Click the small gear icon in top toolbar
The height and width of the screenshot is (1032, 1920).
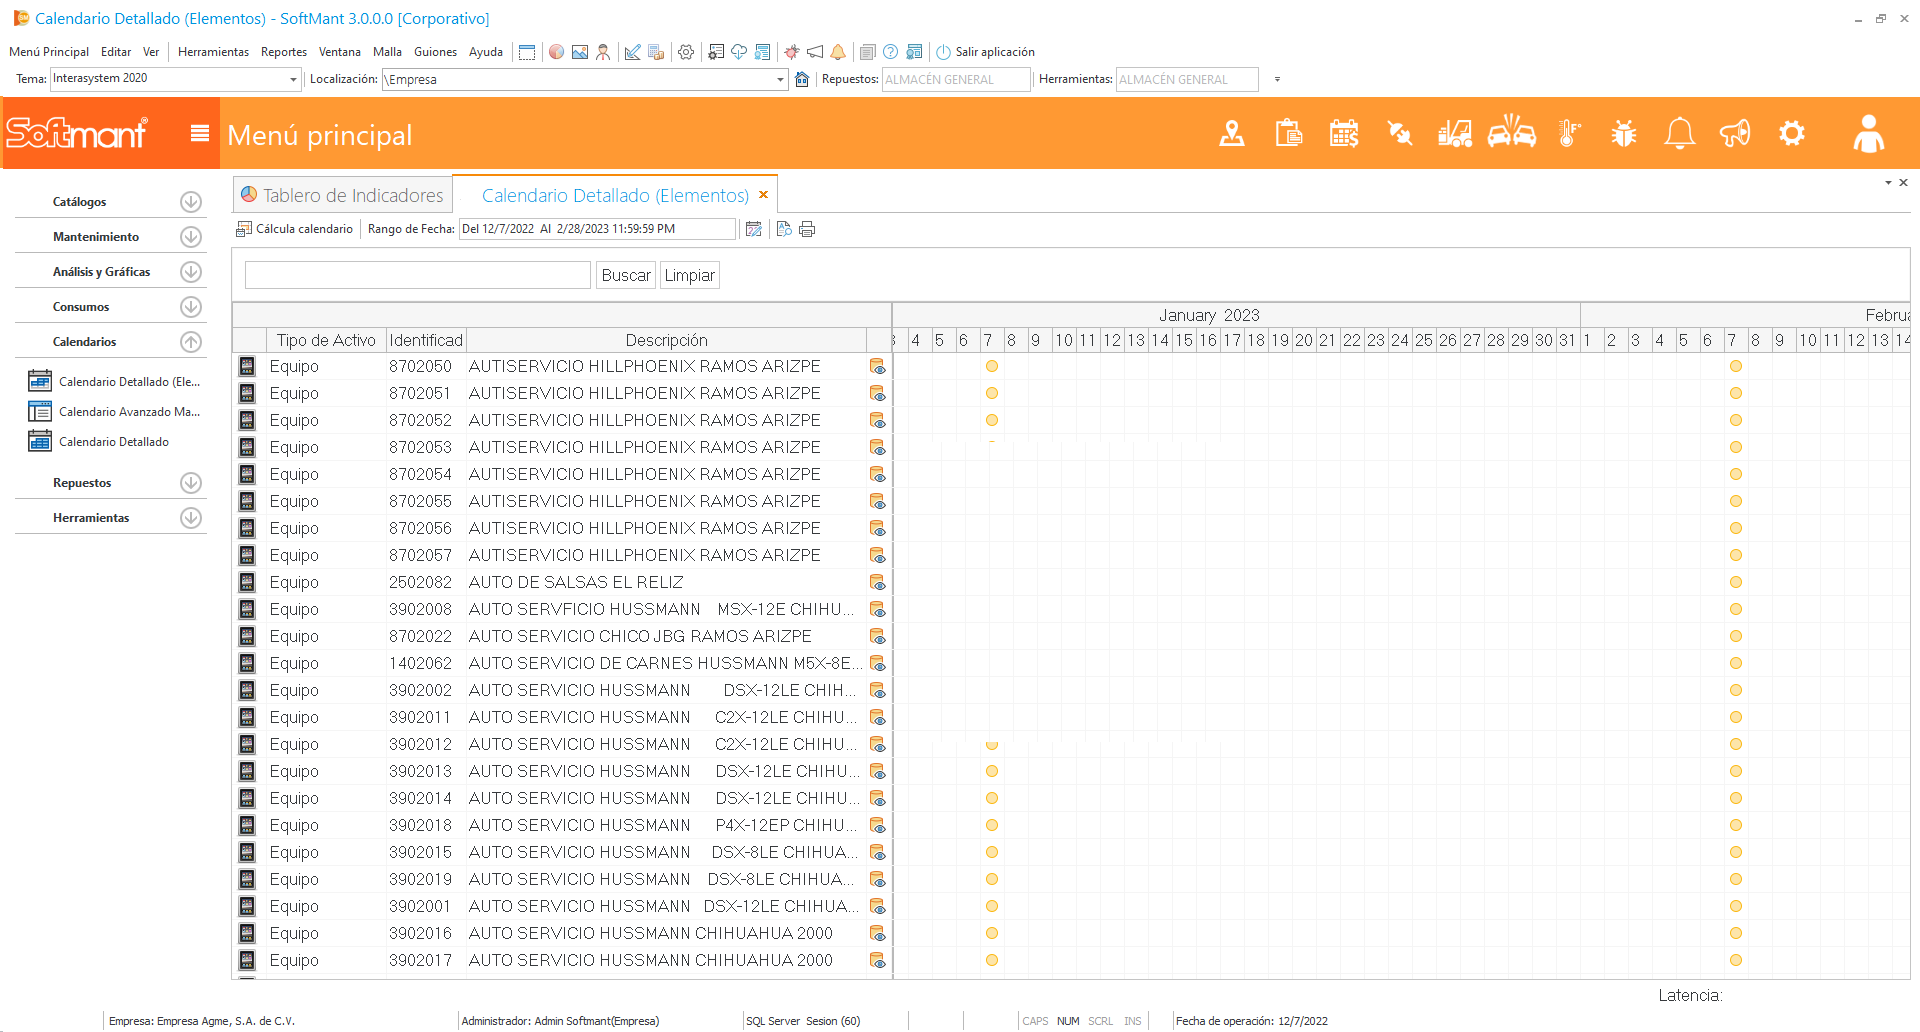pyautogui.click(x=686, y=52)
